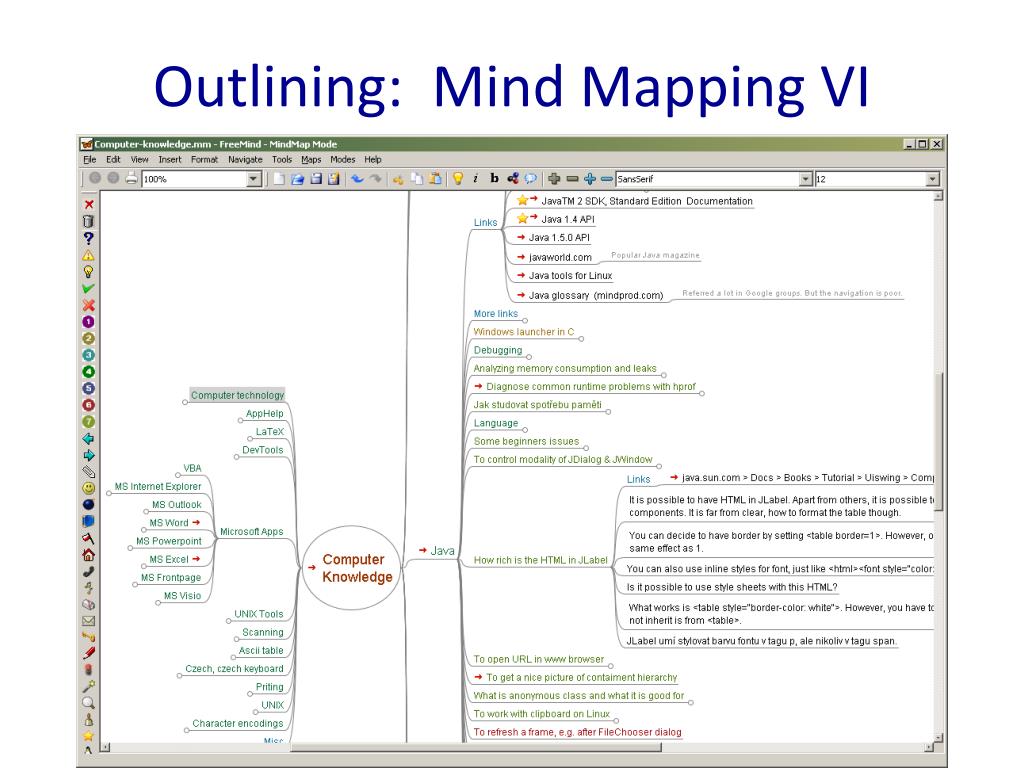The image size is (1024, 768).
Task: Click the blue cloud icon in the toolbar
Action: (531, 178)
